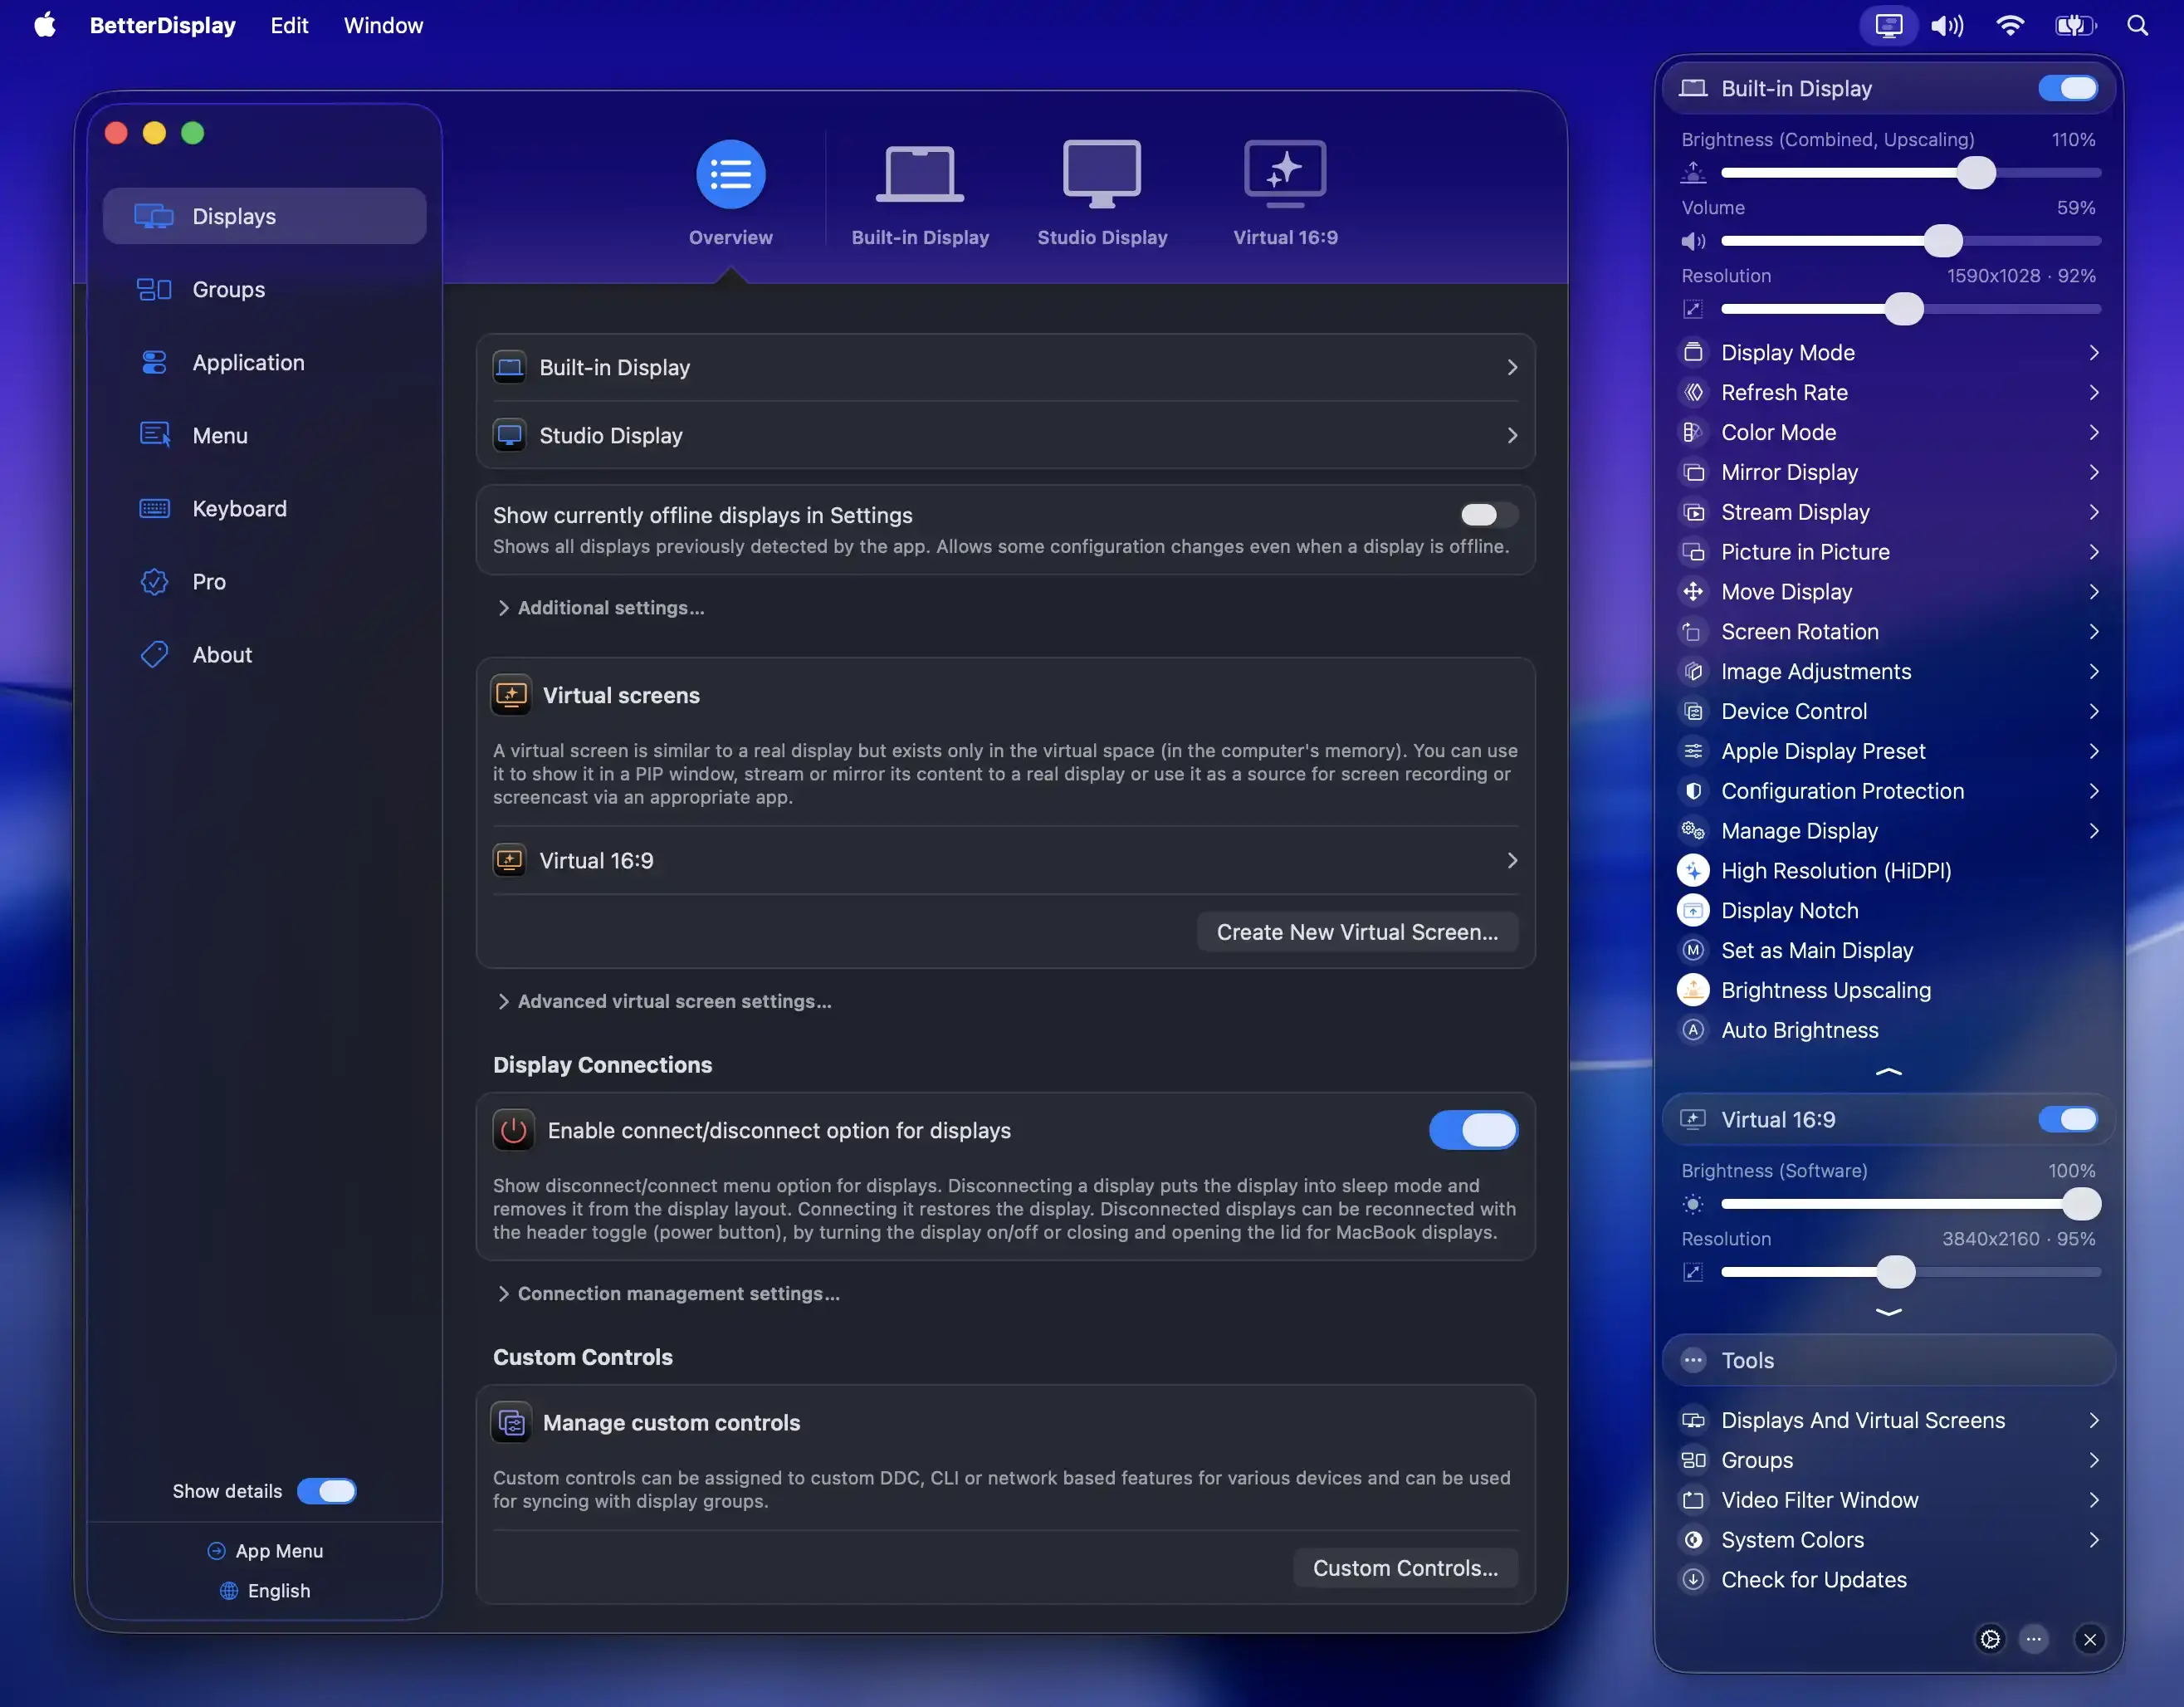Click Check for Updates
2184x1707 pixels.
point(1889,1579)
